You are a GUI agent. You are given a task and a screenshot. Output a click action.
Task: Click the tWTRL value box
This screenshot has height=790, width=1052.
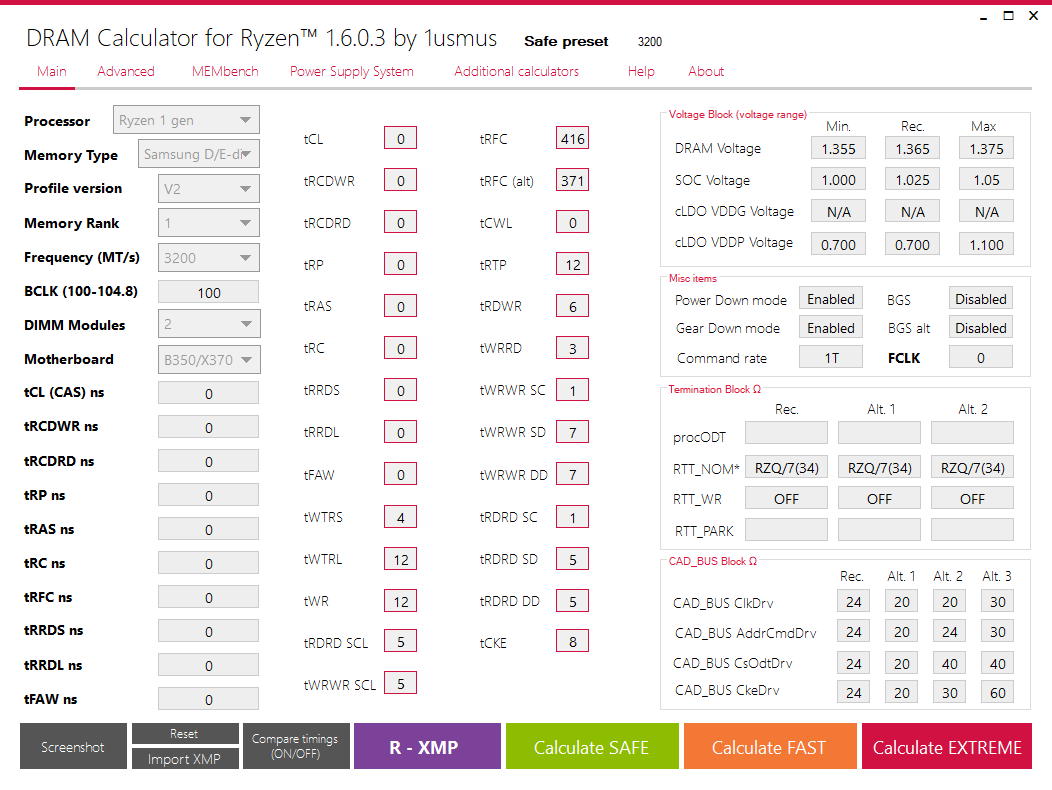(x=401, y=559)
